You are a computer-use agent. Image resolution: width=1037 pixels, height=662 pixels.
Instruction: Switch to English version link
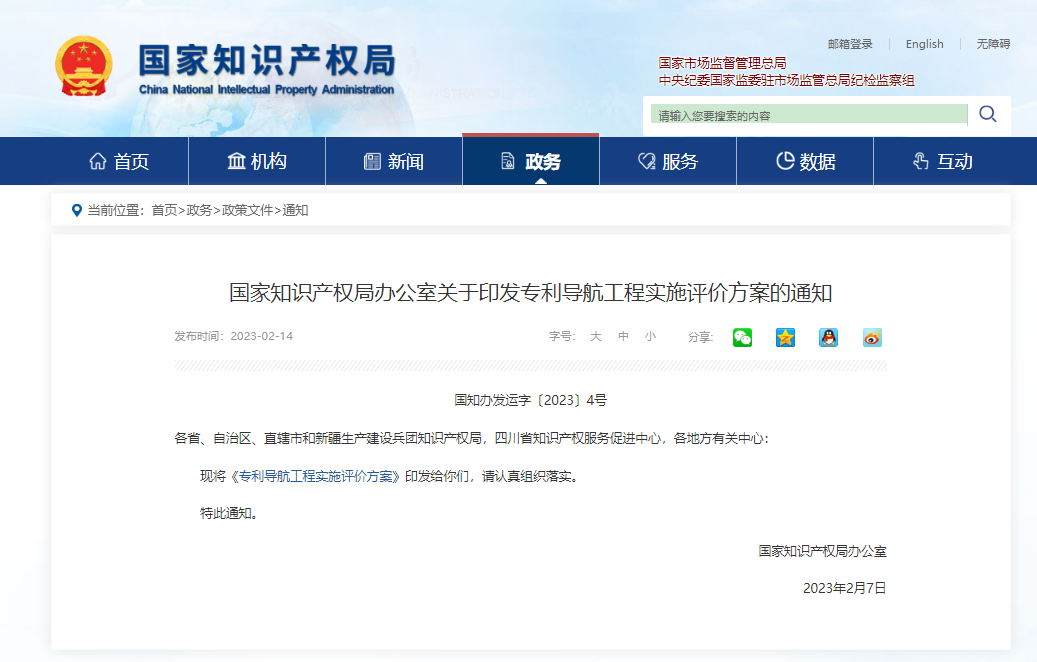click(925, 44)
